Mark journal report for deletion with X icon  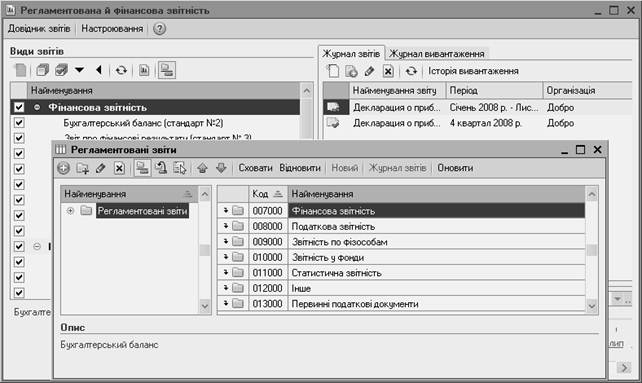click(388, 71)
